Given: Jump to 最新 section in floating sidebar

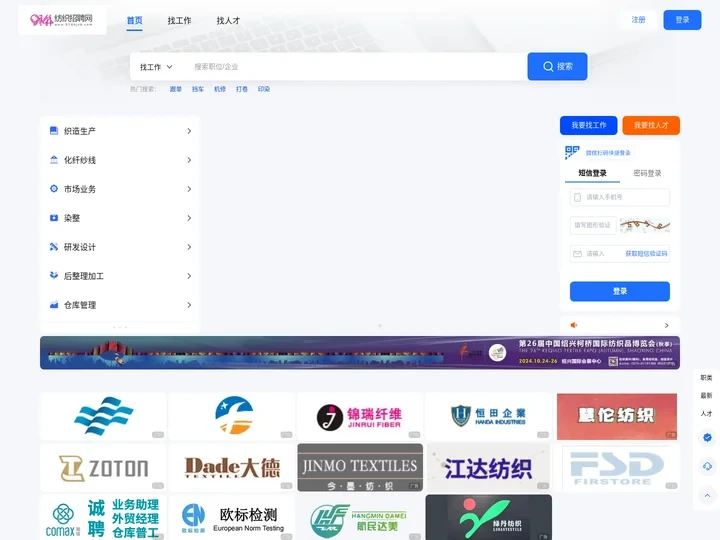Looking at the screenshot, I should click(x=706, y=395).
